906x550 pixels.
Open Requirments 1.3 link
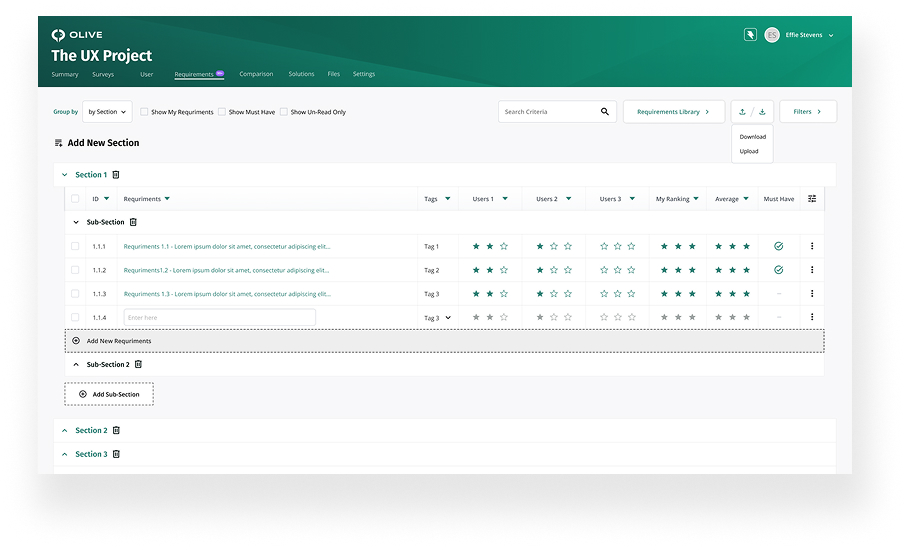click(x=227, y=293)
